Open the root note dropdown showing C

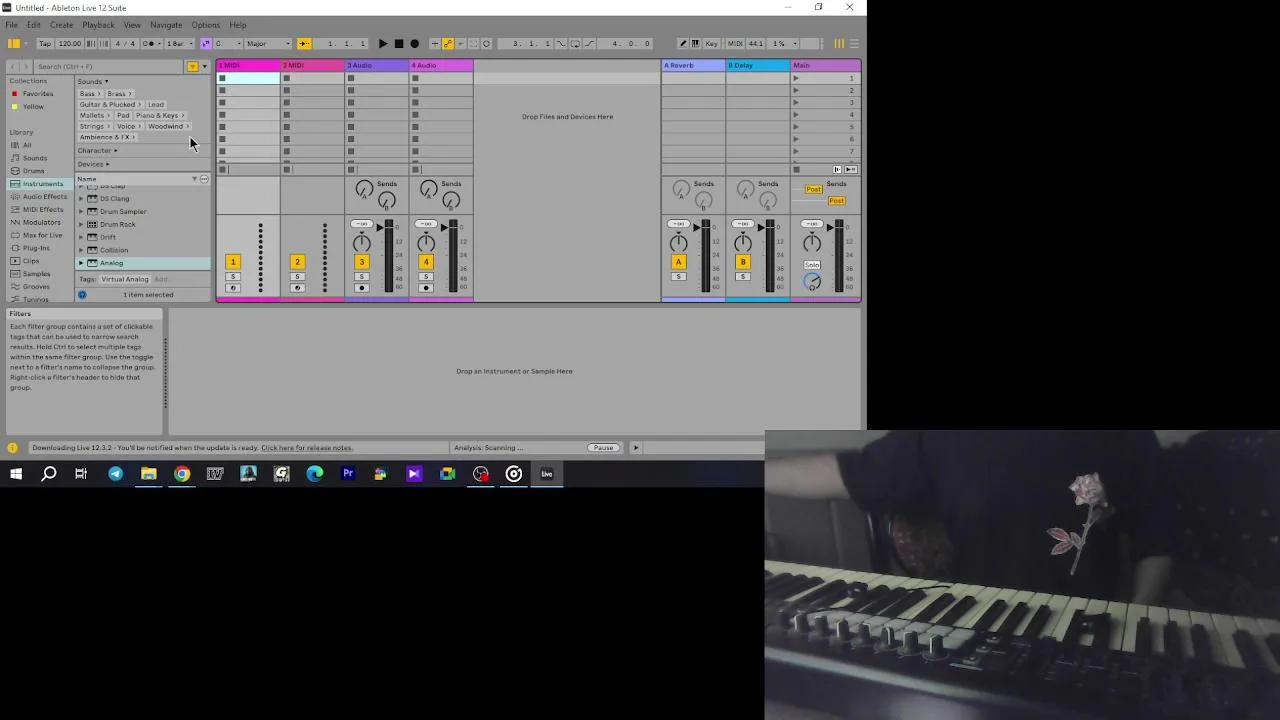(228, 44)
